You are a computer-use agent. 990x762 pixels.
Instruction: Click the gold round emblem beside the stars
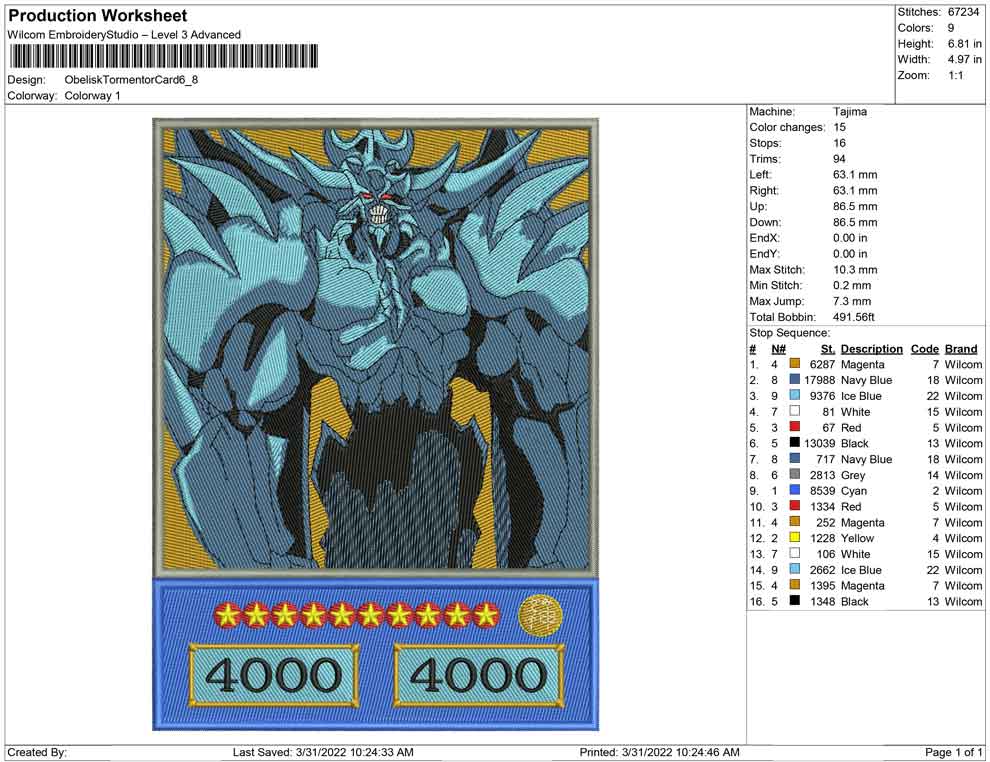pos(540,615)
